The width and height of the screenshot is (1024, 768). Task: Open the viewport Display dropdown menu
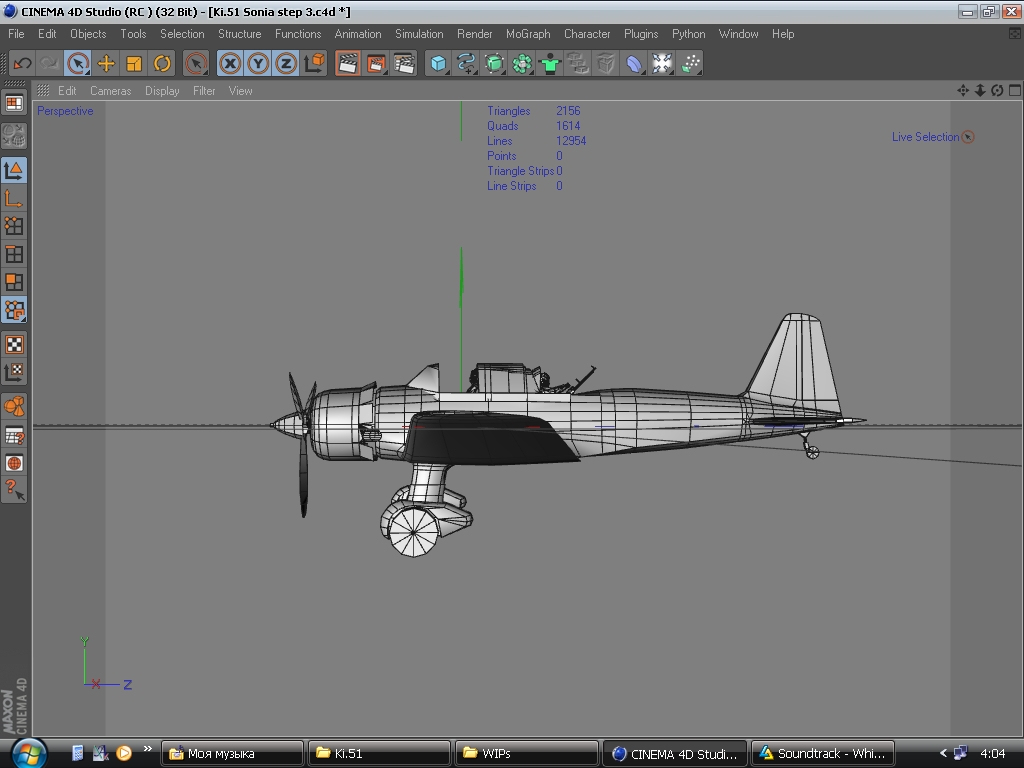(x=162, y=91)
